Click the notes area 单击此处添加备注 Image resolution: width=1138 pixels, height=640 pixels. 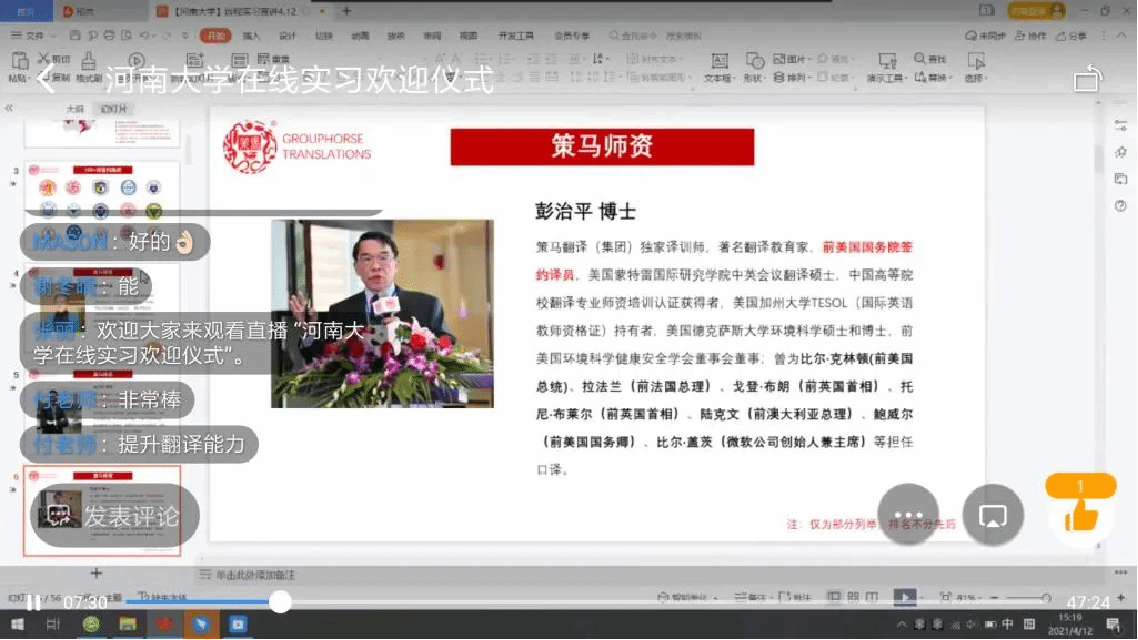[x=255, y=575]
